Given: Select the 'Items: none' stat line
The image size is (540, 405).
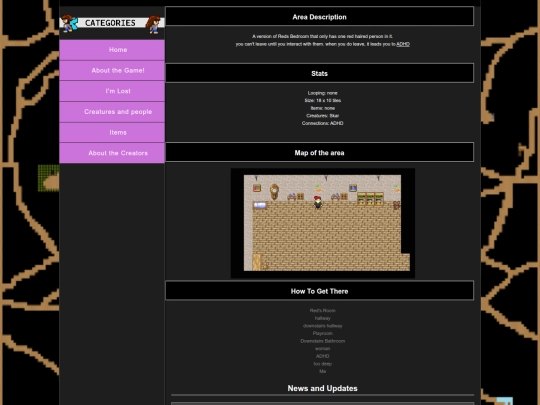Looking at the screenshot, I should click(323, 108).
